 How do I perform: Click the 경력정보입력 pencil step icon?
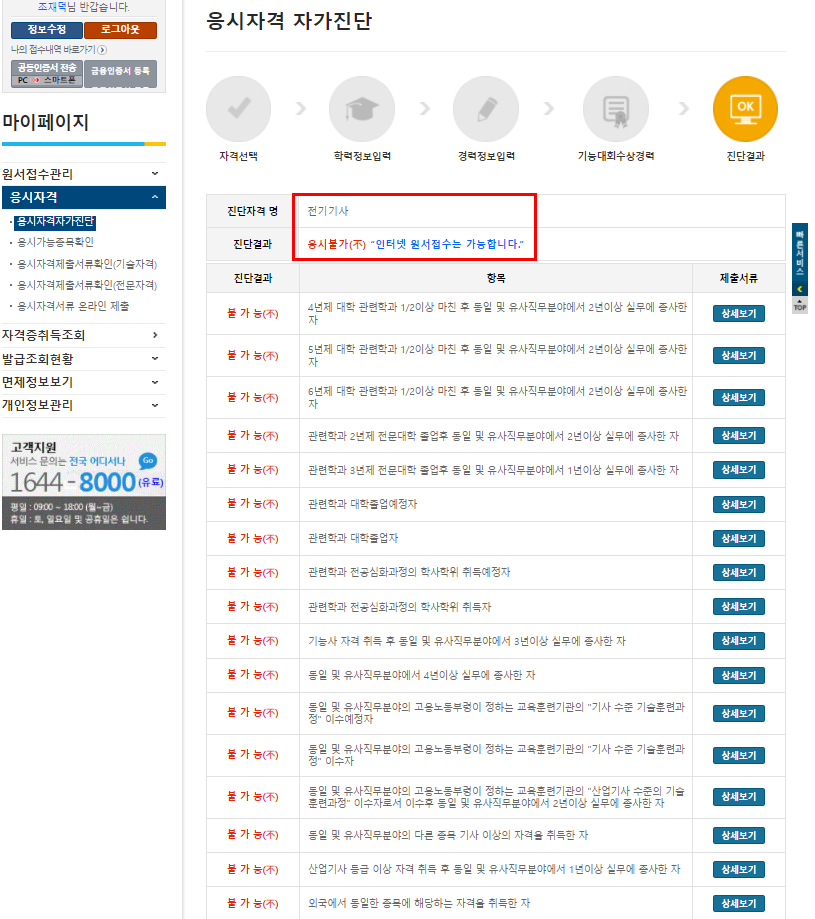pos(486,108)
